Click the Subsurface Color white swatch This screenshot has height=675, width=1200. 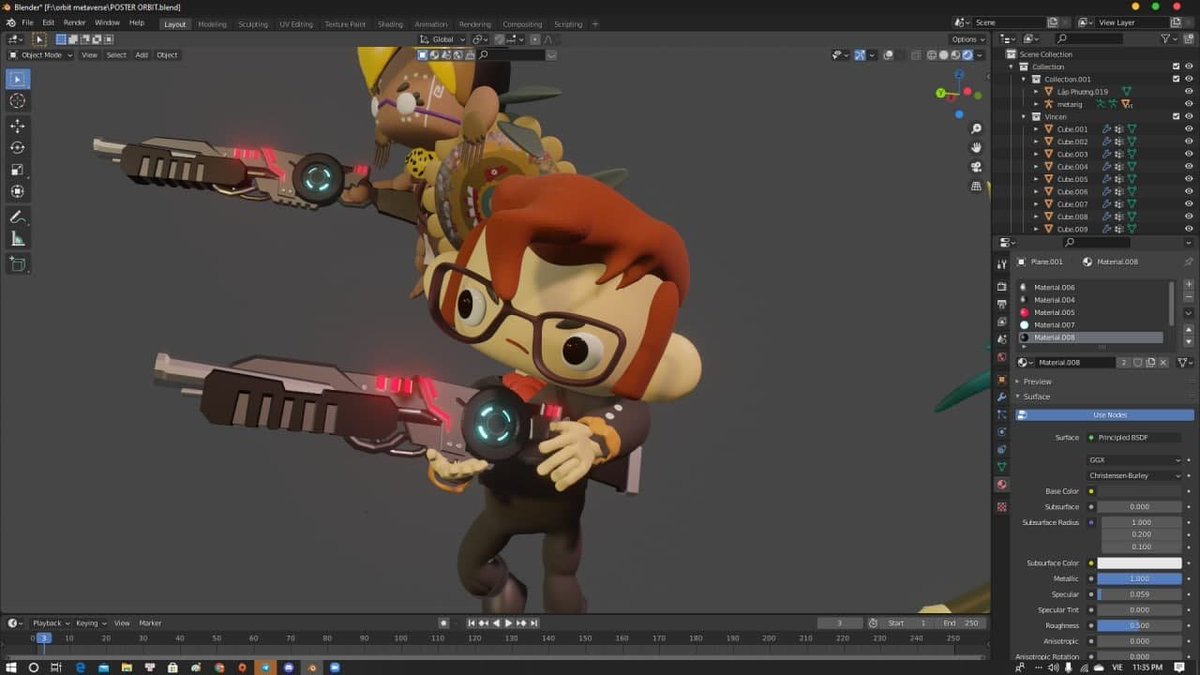click(1140, 563)
